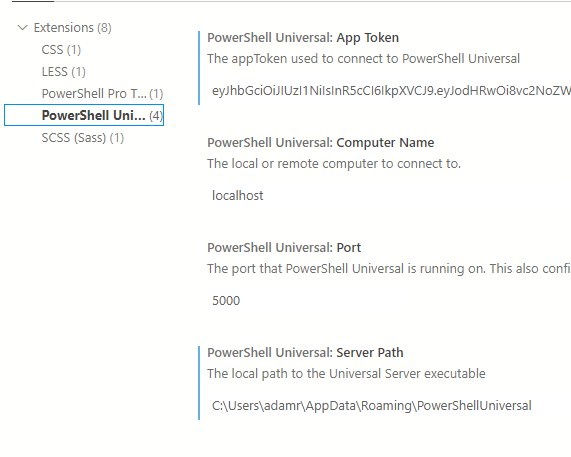Open the CSS (1) settings section
This screenshot has height=457, width=571.
click(61, 50)
